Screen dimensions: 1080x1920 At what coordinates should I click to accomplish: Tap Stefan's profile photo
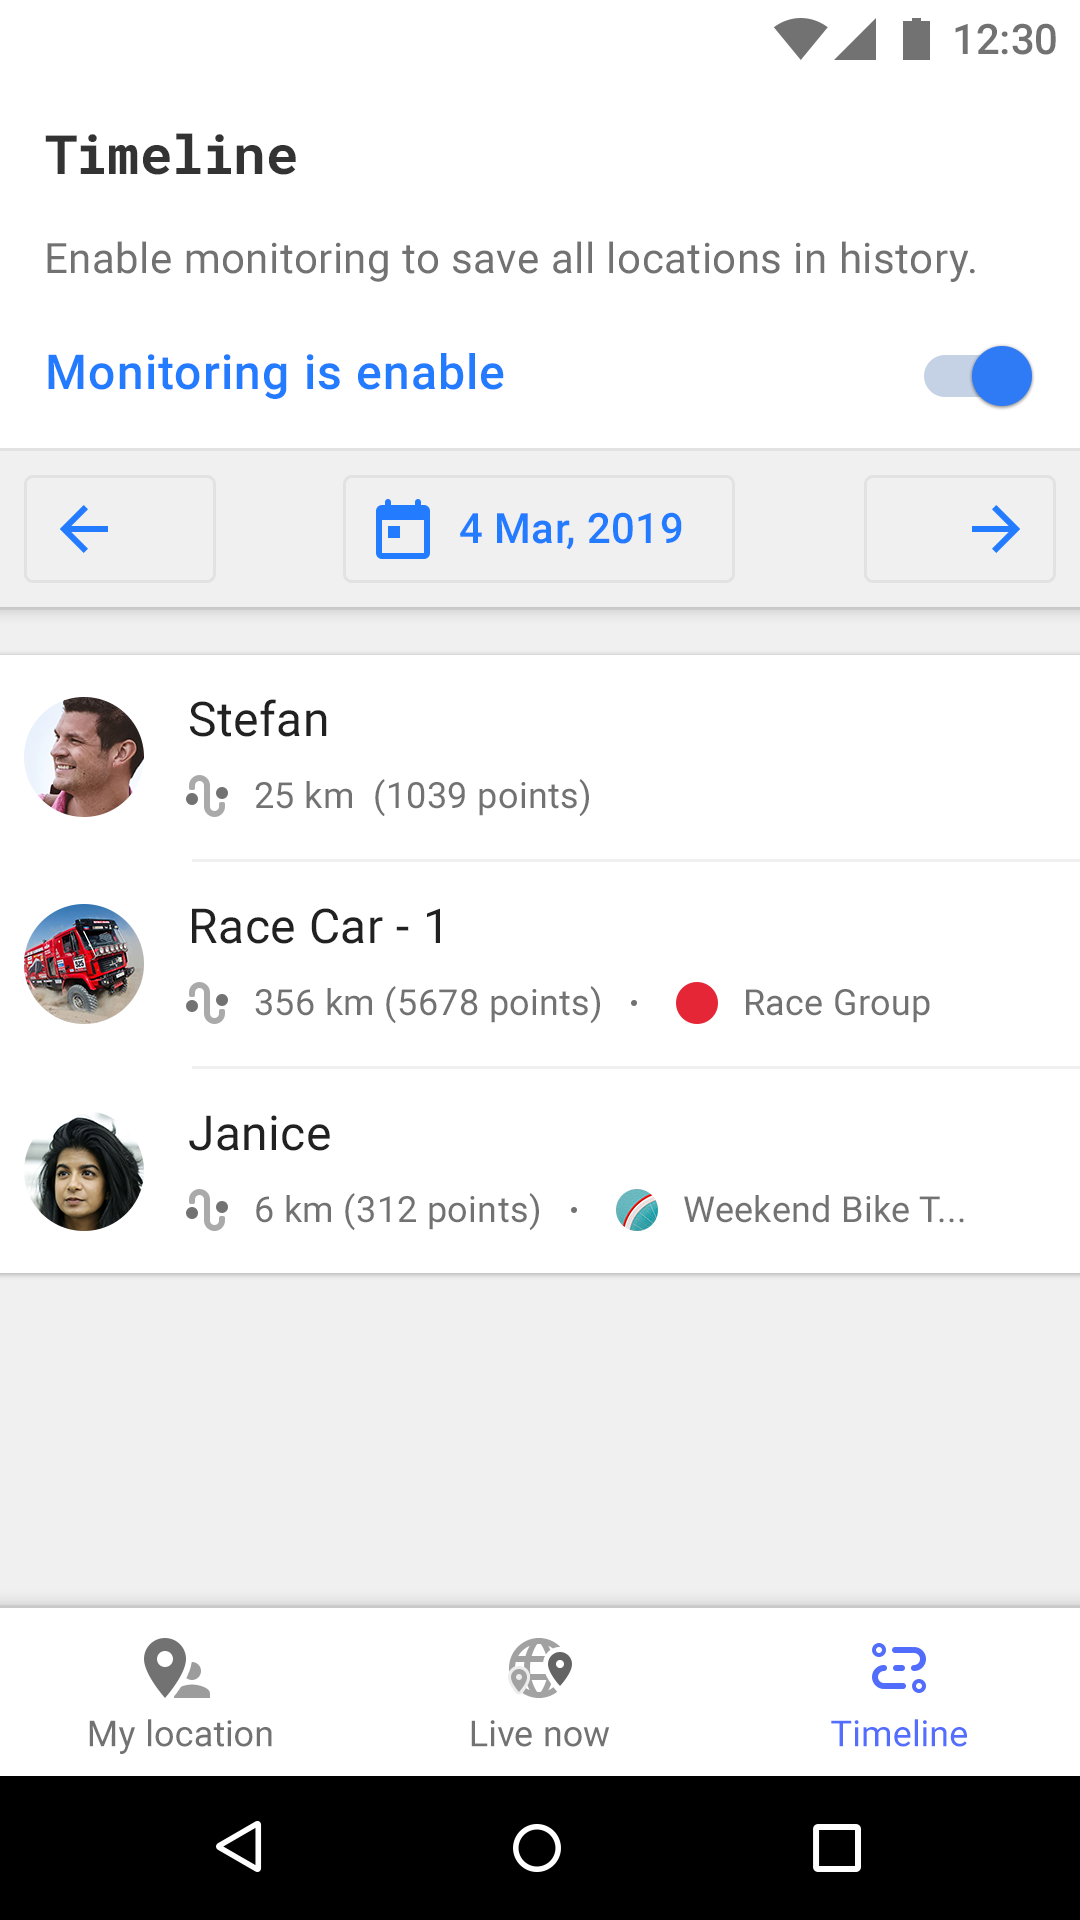tap(84, 757)
